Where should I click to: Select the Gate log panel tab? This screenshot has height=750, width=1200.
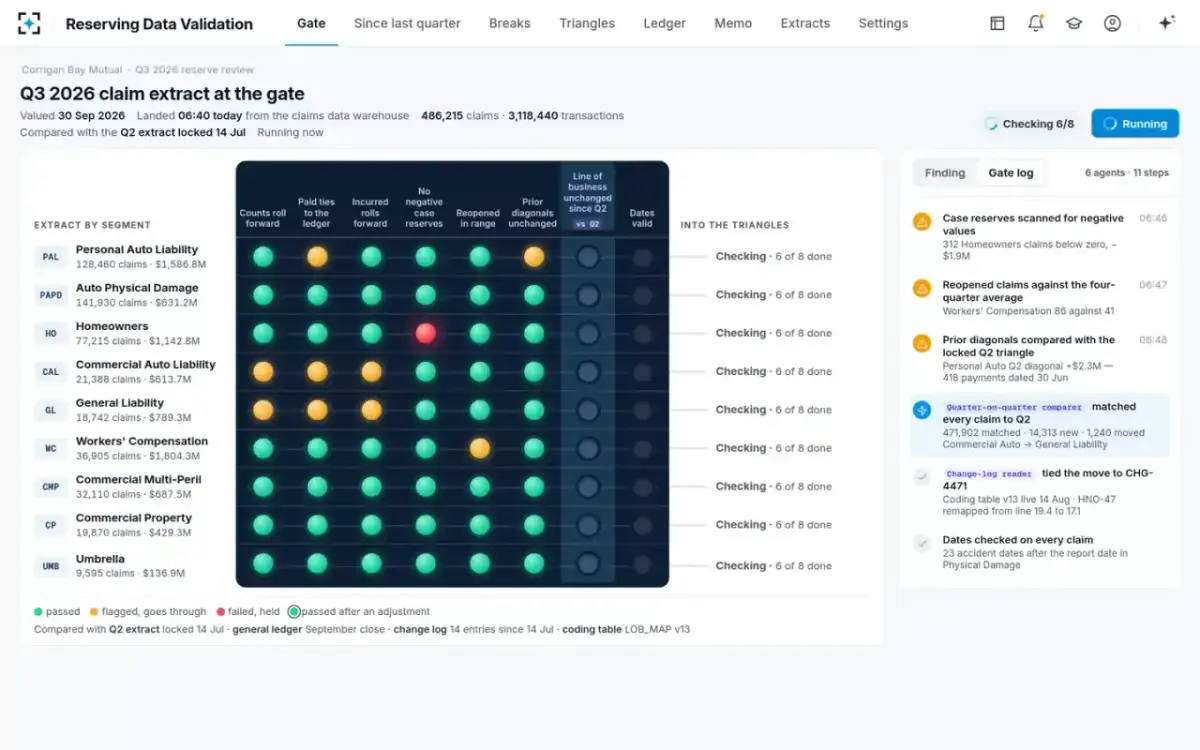point(1011,173)
